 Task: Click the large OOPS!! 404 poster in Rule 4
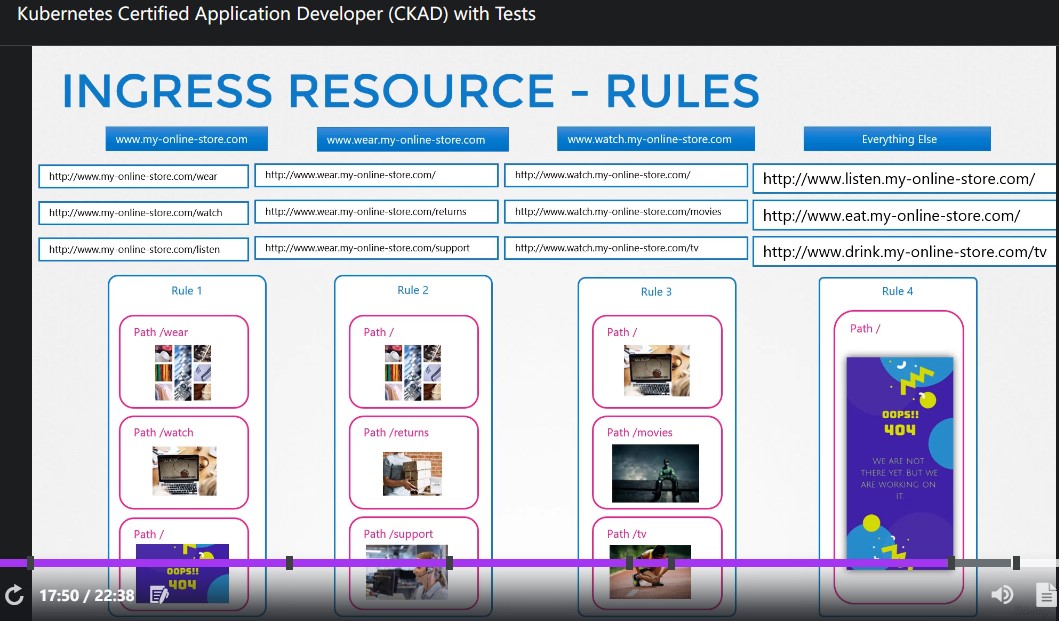point(900,463)
